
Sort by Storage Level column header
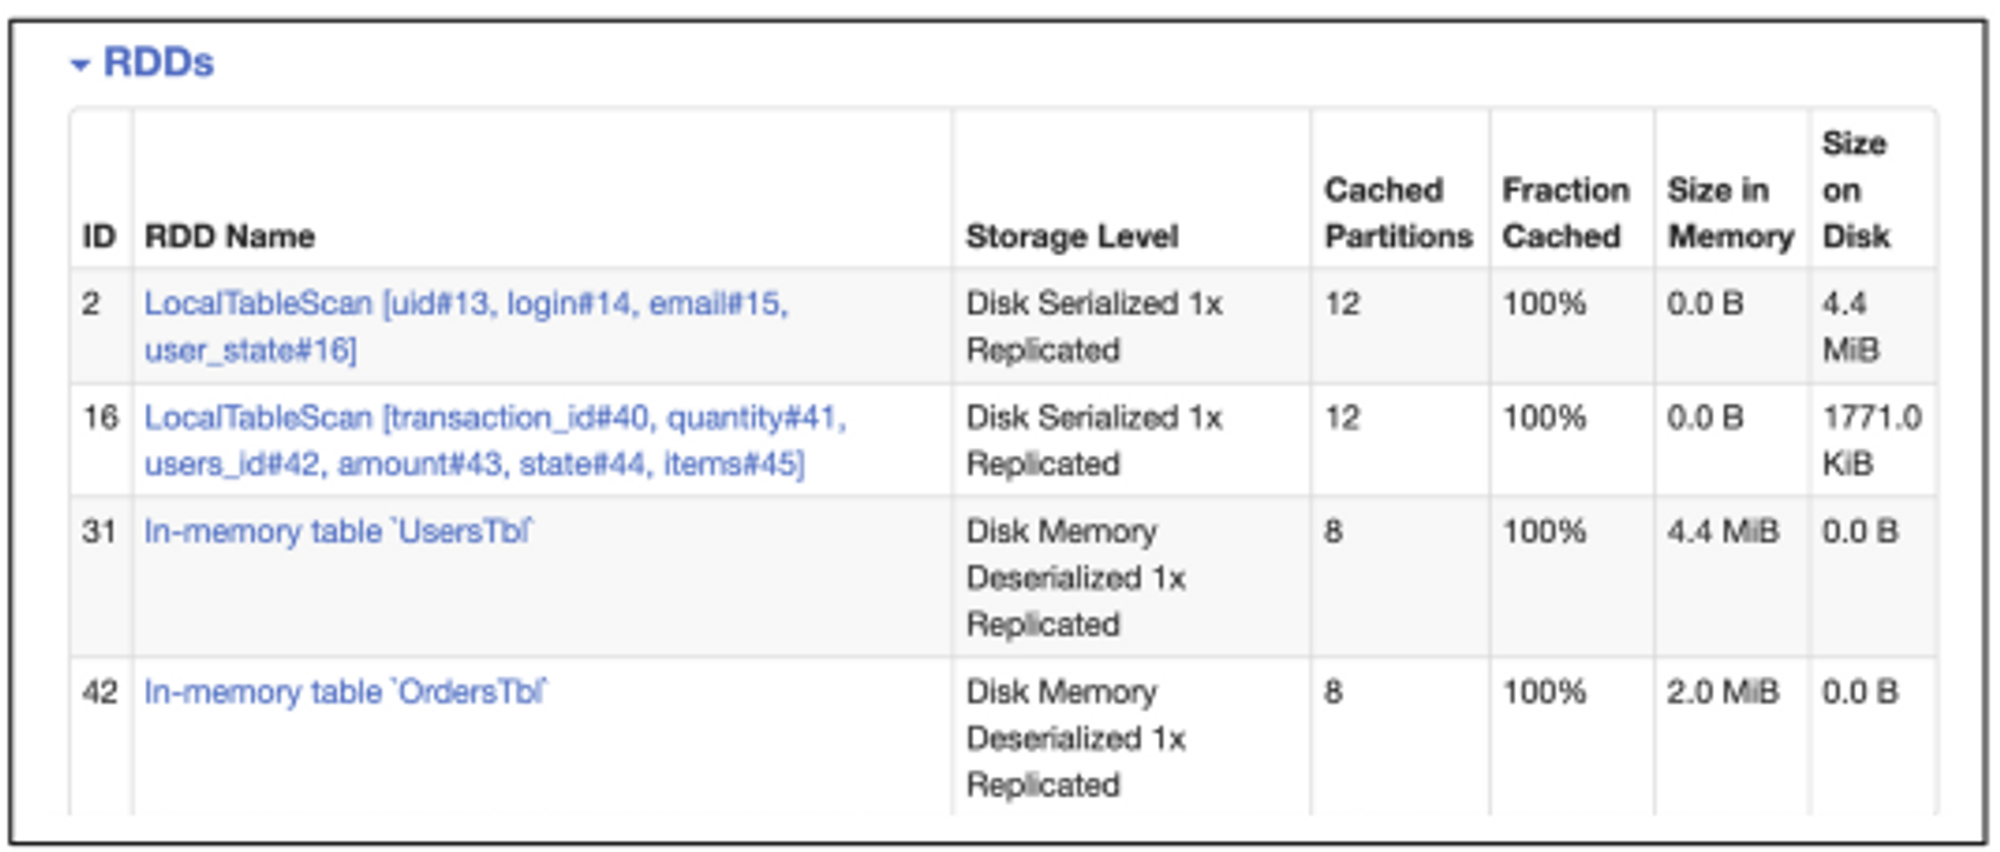tap(1072, 236)
